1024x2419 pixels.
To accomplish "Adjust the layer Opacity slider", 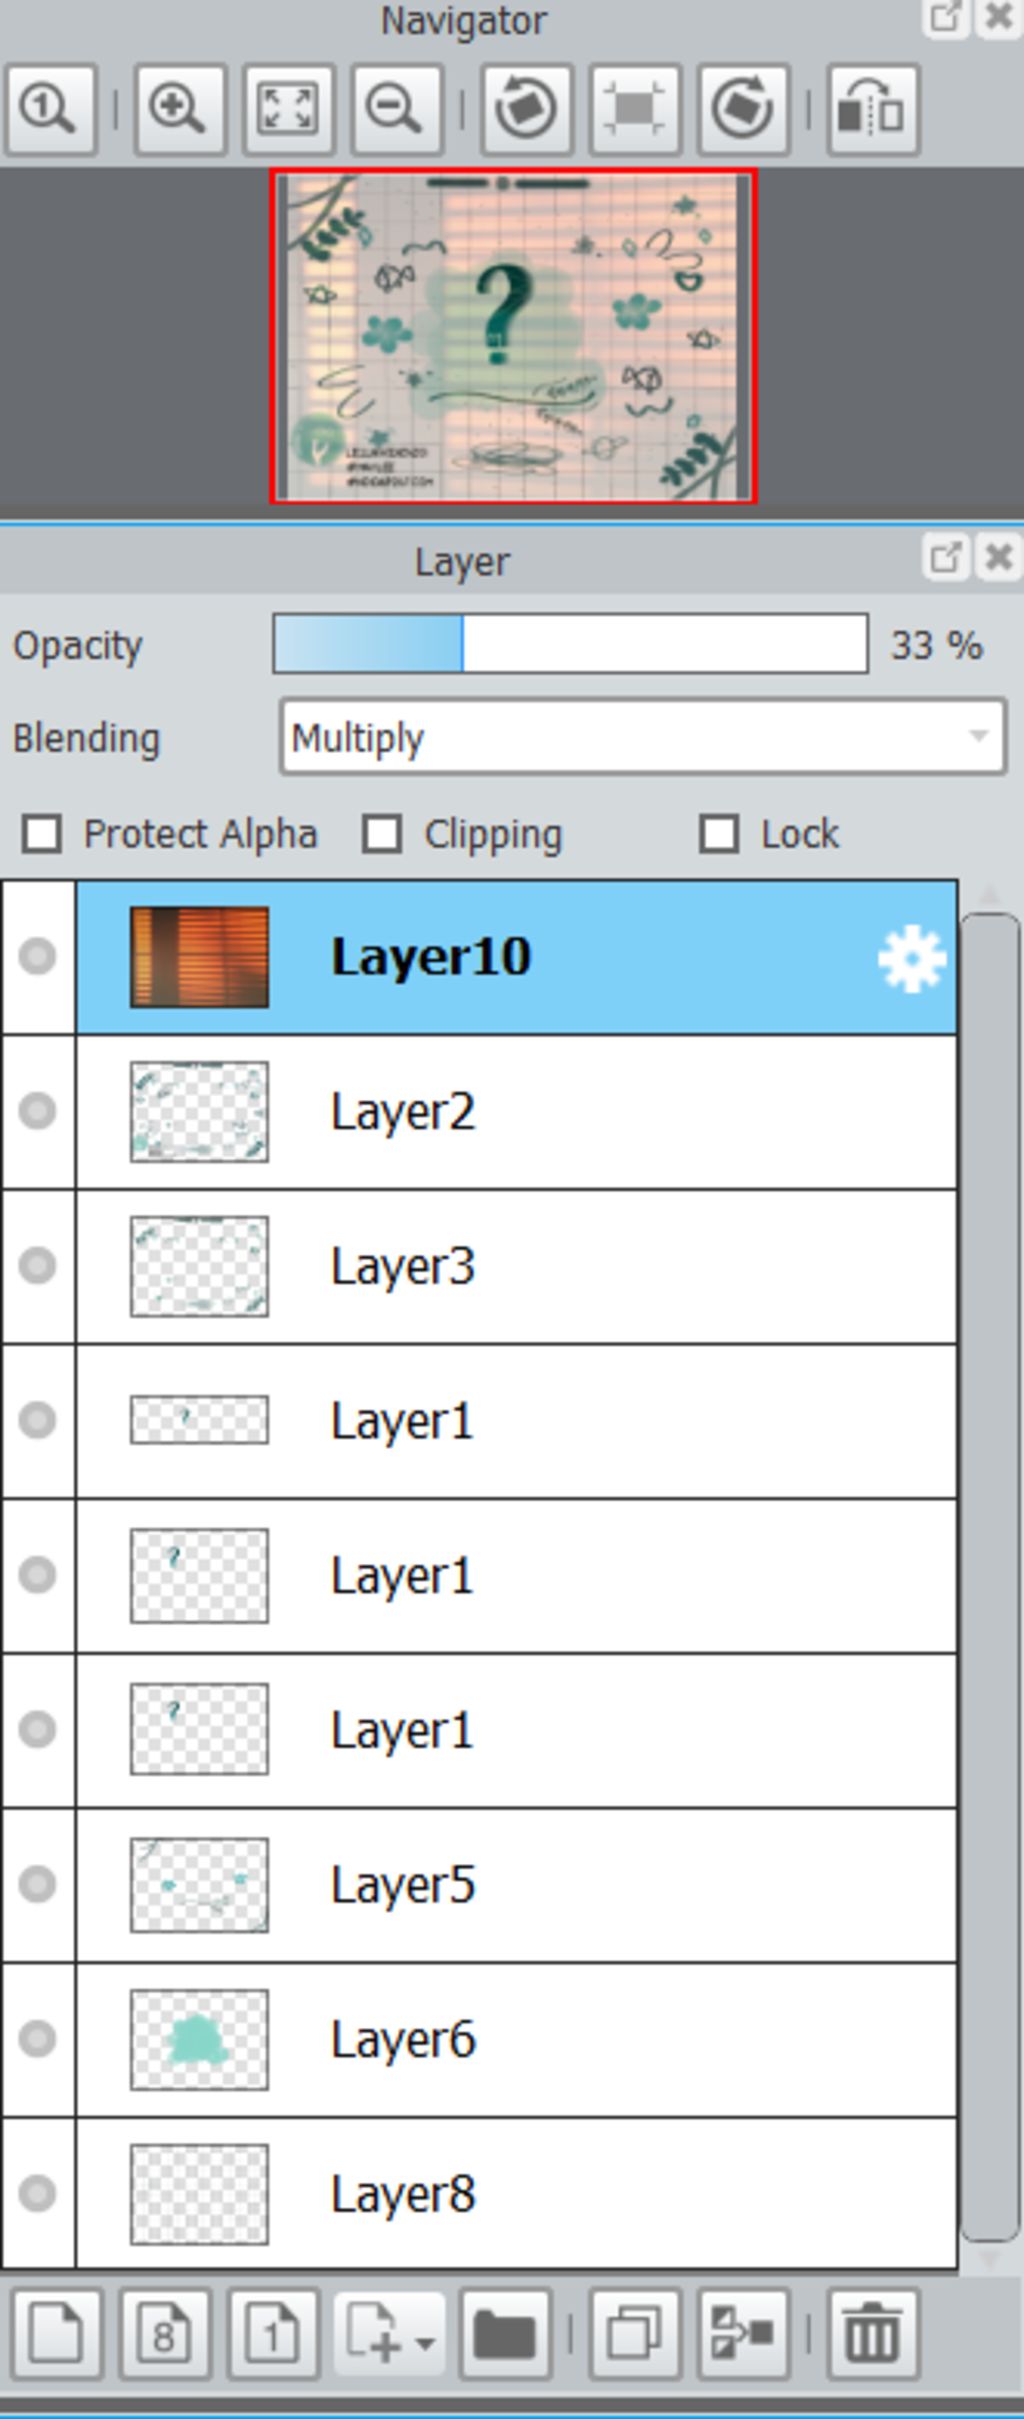I will (x=570, y=644).
